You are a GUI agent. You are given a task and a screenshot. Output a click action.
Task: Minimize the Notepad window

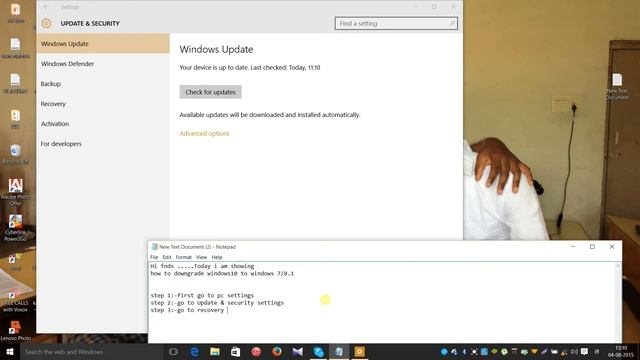(573, 247)
